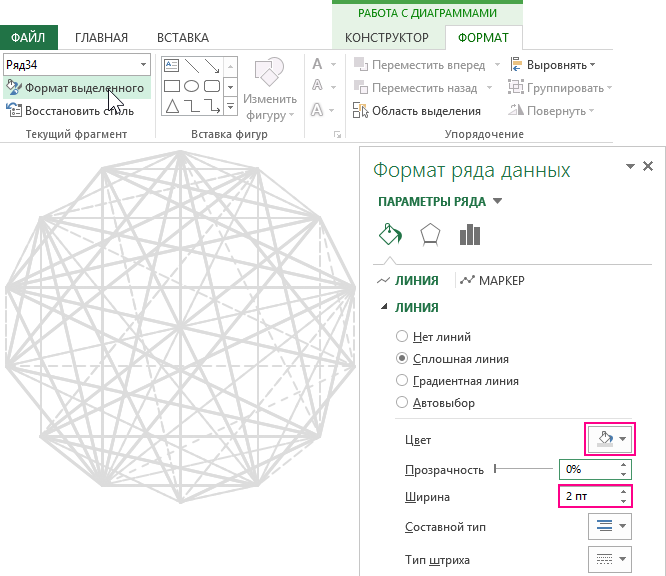The height and width of the screenshot is (576, 666).
Task: Choose the Автовыбор radio button
Action: pos(403,403)
